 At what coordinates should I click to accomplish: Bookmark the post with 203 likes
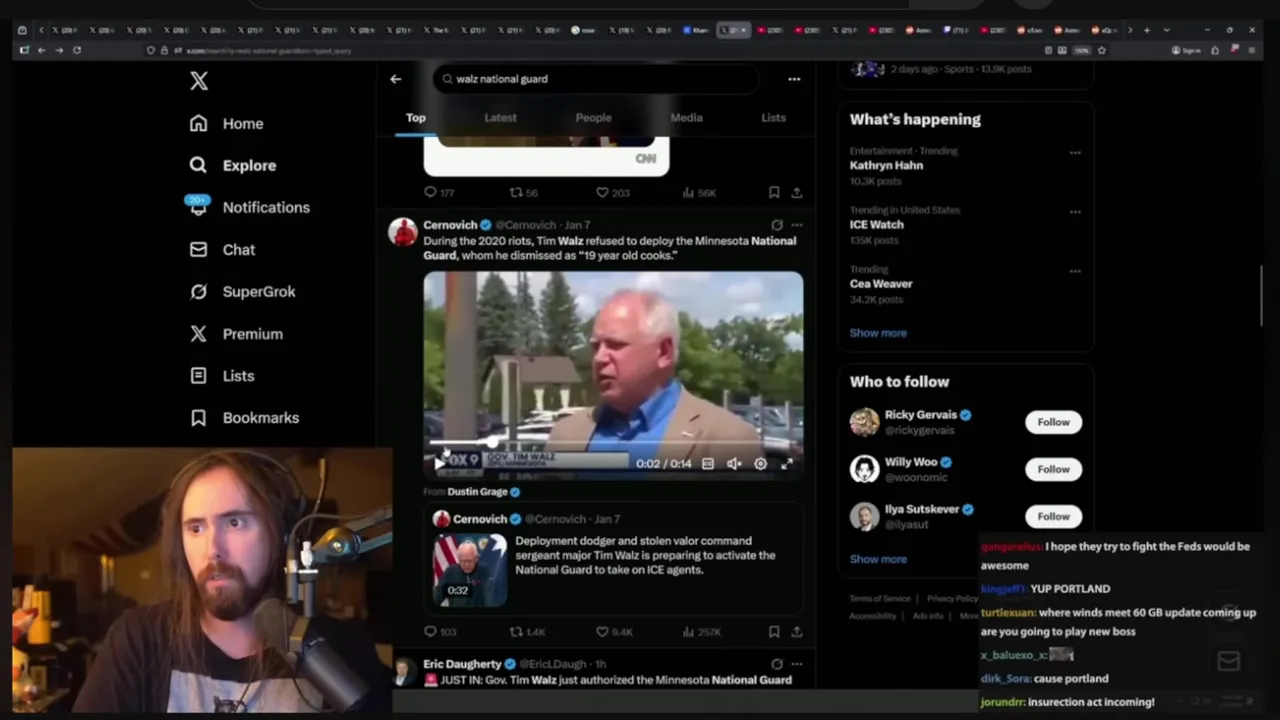(774, 192)
